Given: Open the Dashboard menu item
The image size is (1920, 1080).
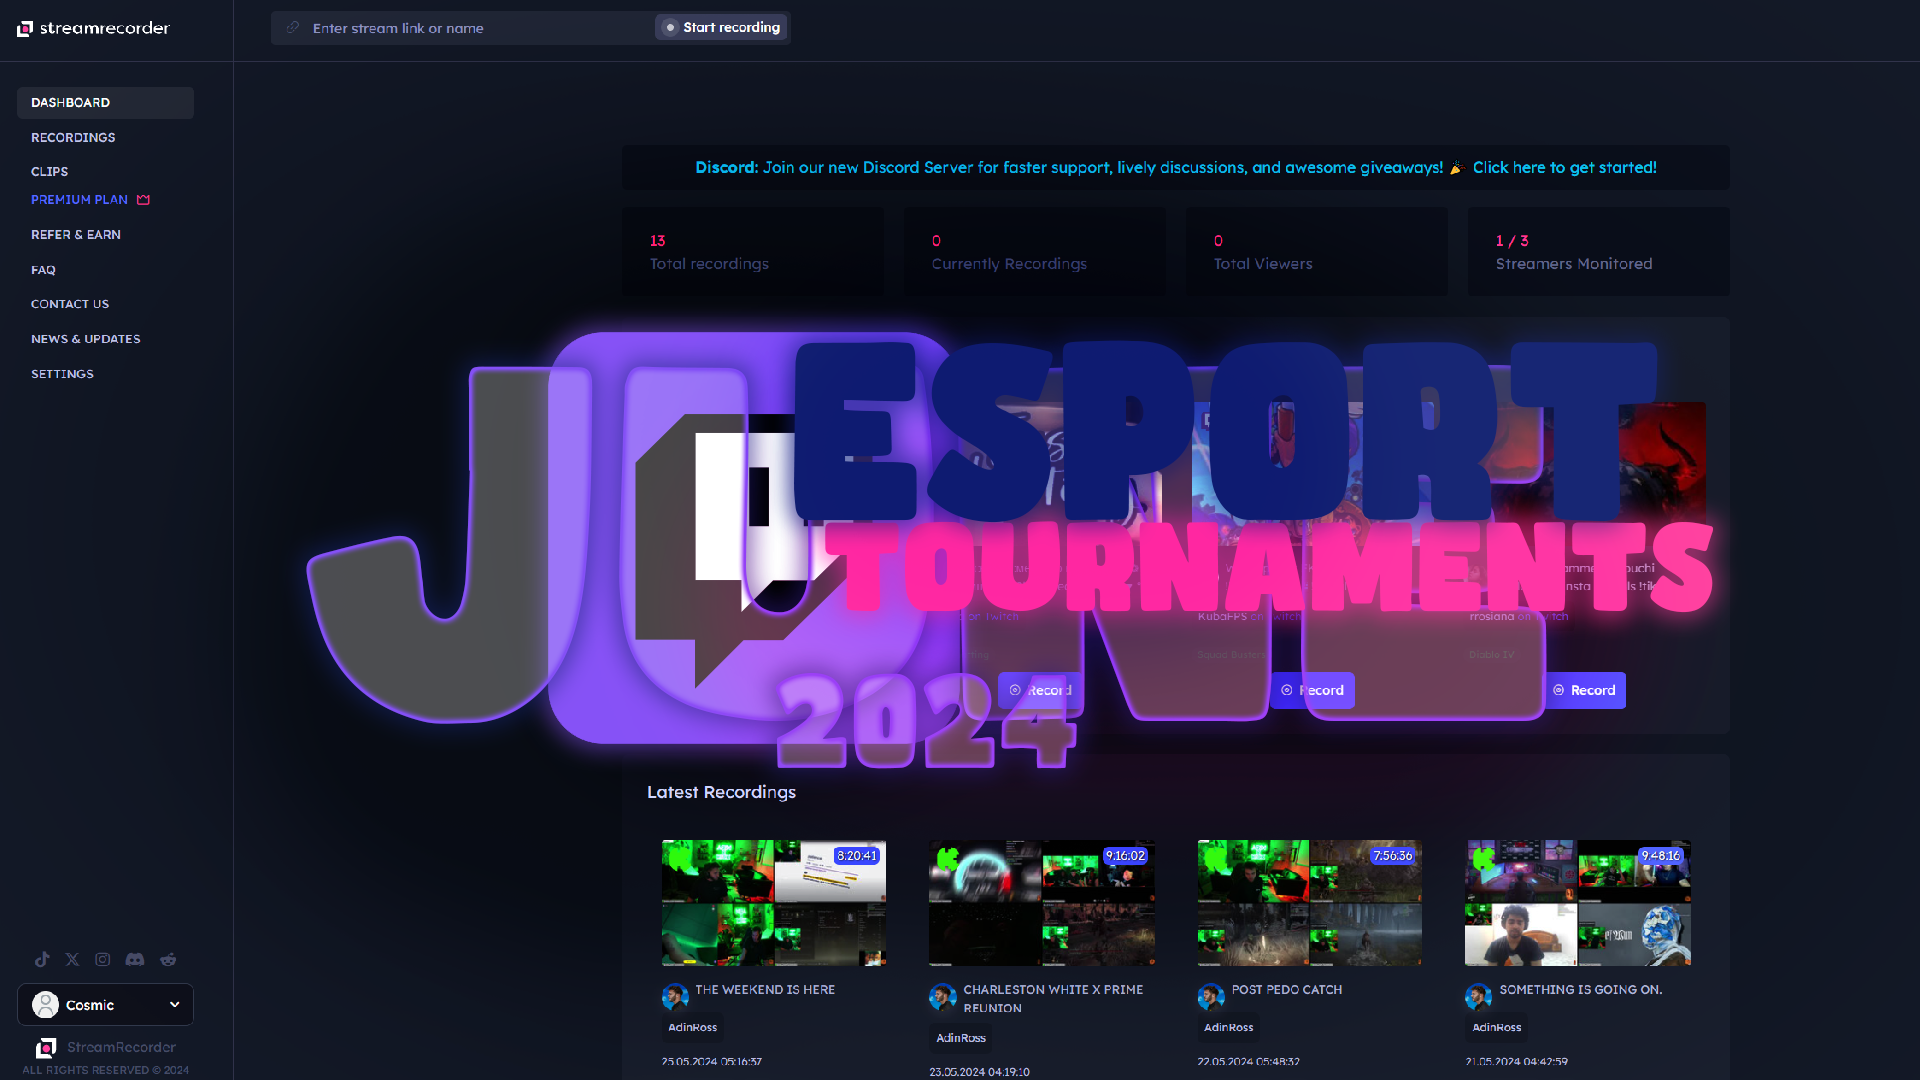Looking at the screenshot, I should 105,103.
